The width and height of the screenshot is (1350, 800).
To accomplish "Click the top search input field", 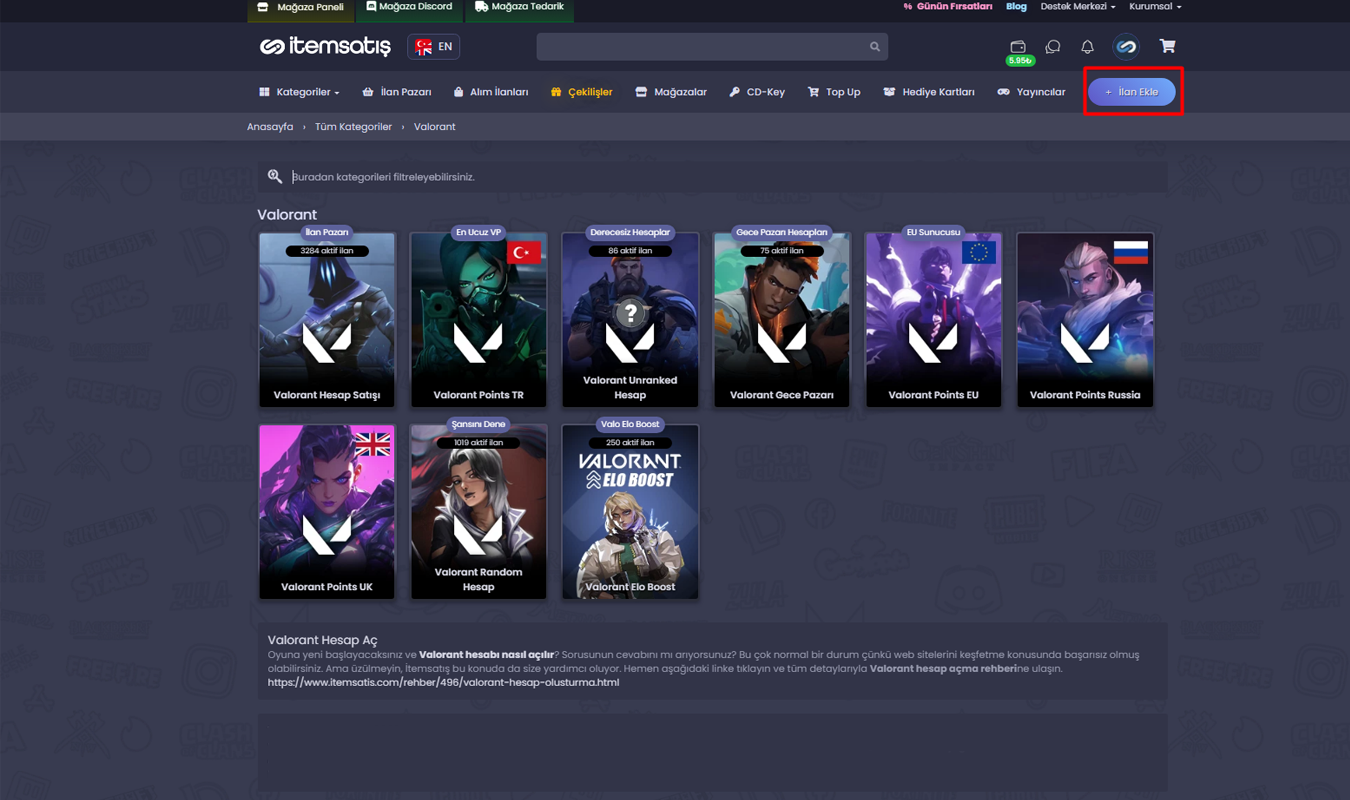I will click(x=712, y=47).
